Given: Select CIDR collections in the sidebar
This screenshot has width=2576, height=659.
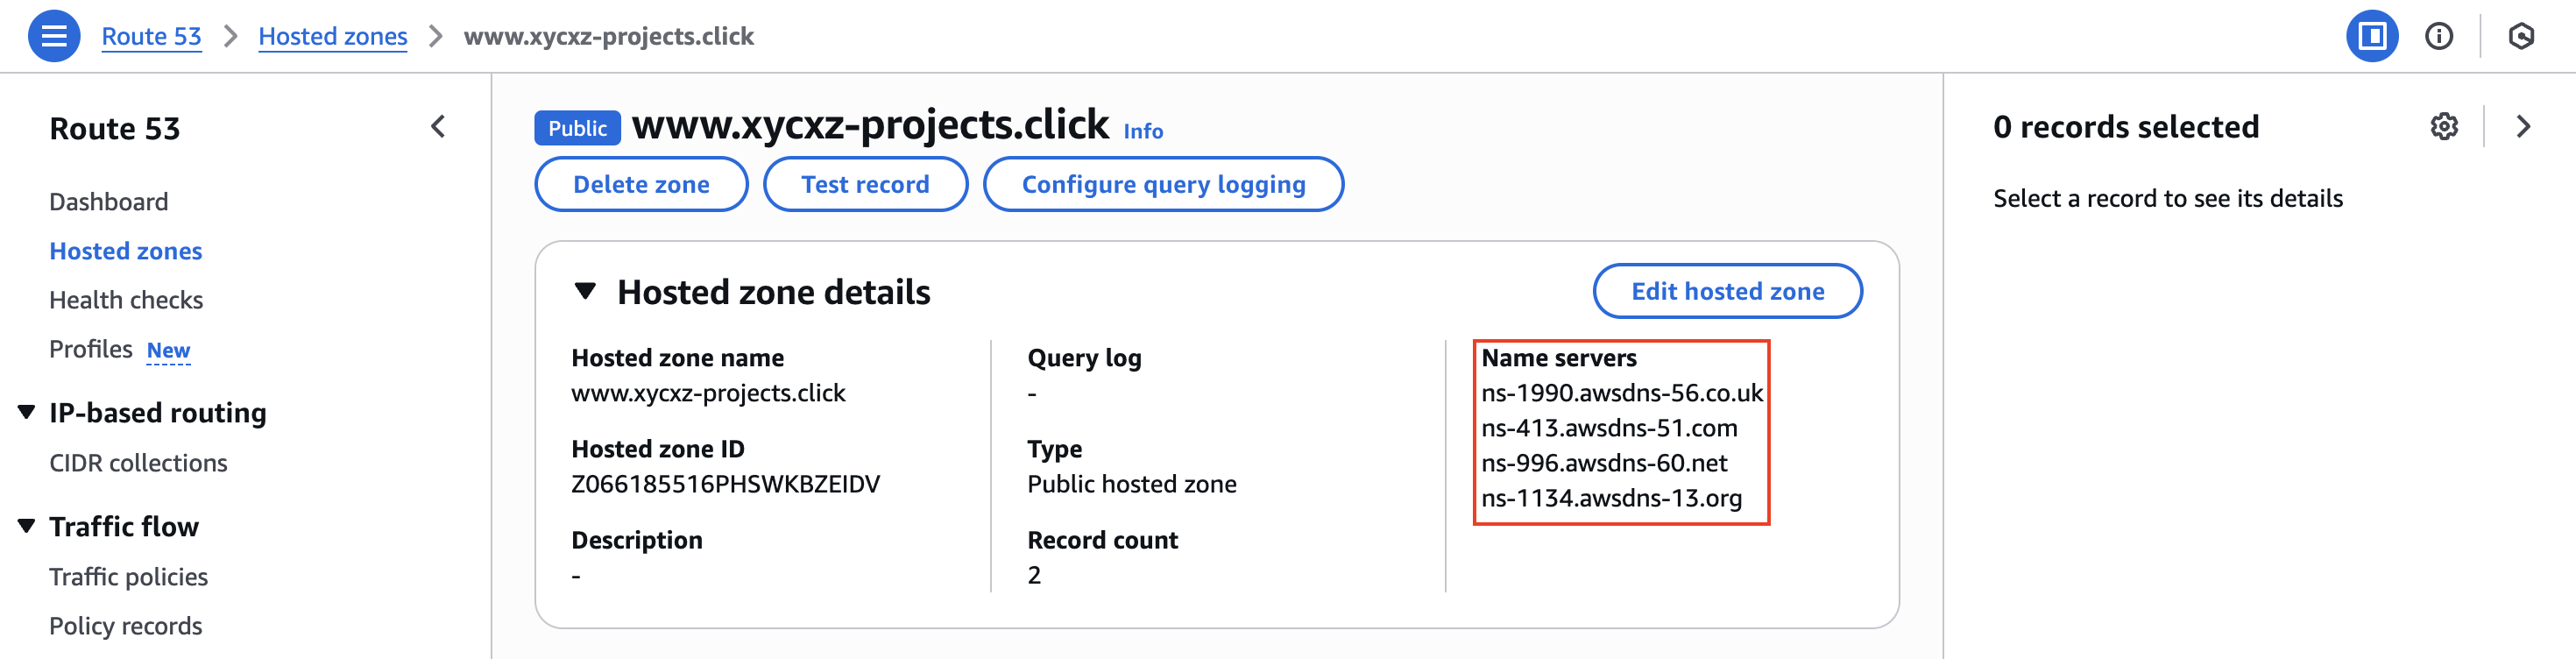Looking at the screenshot, I should [x=138, y=462].
